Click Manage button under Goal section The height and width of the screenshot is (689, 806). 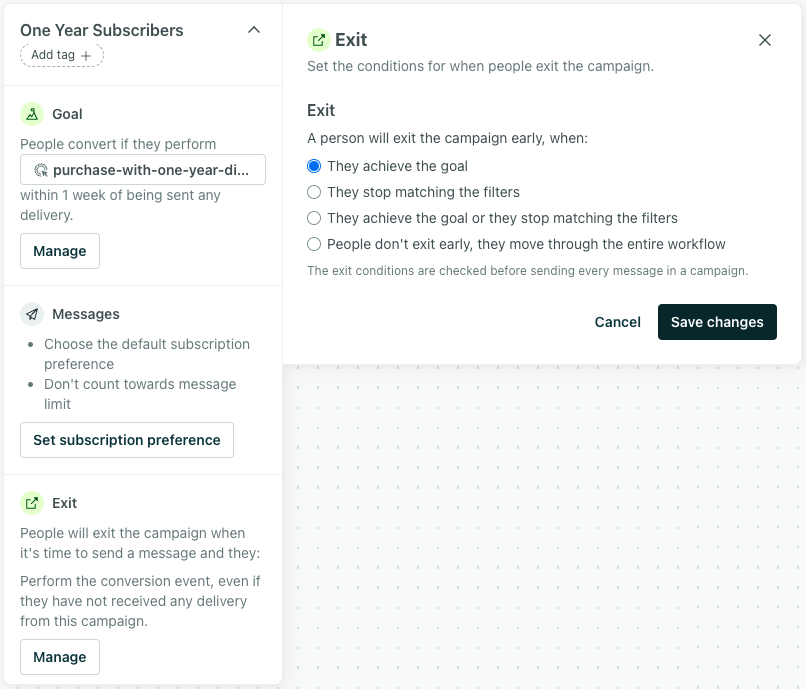click(x=60, y=251)
